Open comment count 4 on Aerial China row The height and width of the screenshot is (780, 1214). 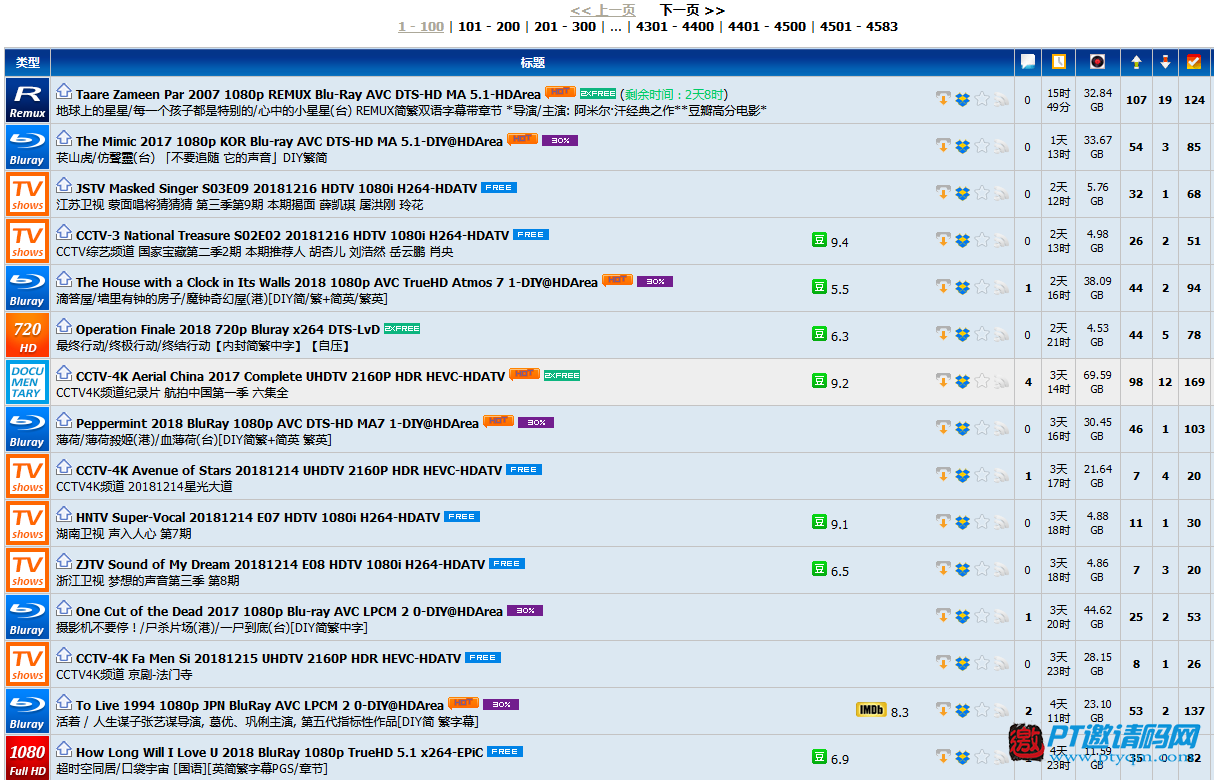[x=1028, y=382]
